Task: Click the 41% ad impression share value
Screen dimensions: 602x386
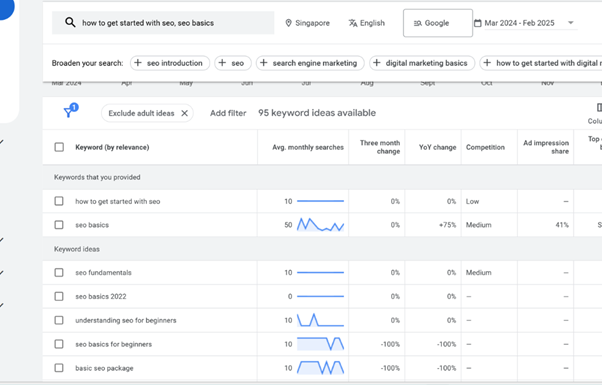Action: [562, 225]
